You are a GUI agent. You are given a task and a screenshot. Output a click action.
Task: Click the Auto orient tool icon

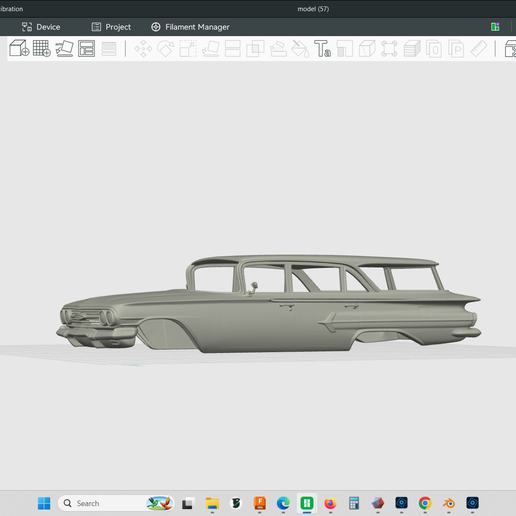click(x=64, y=48)
